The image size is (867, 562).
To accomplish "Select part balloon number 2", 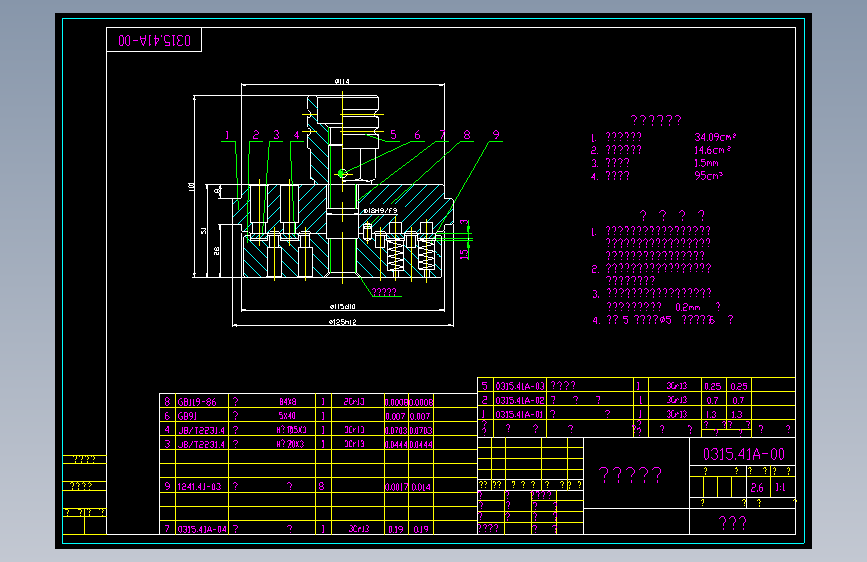I will 255,135.
